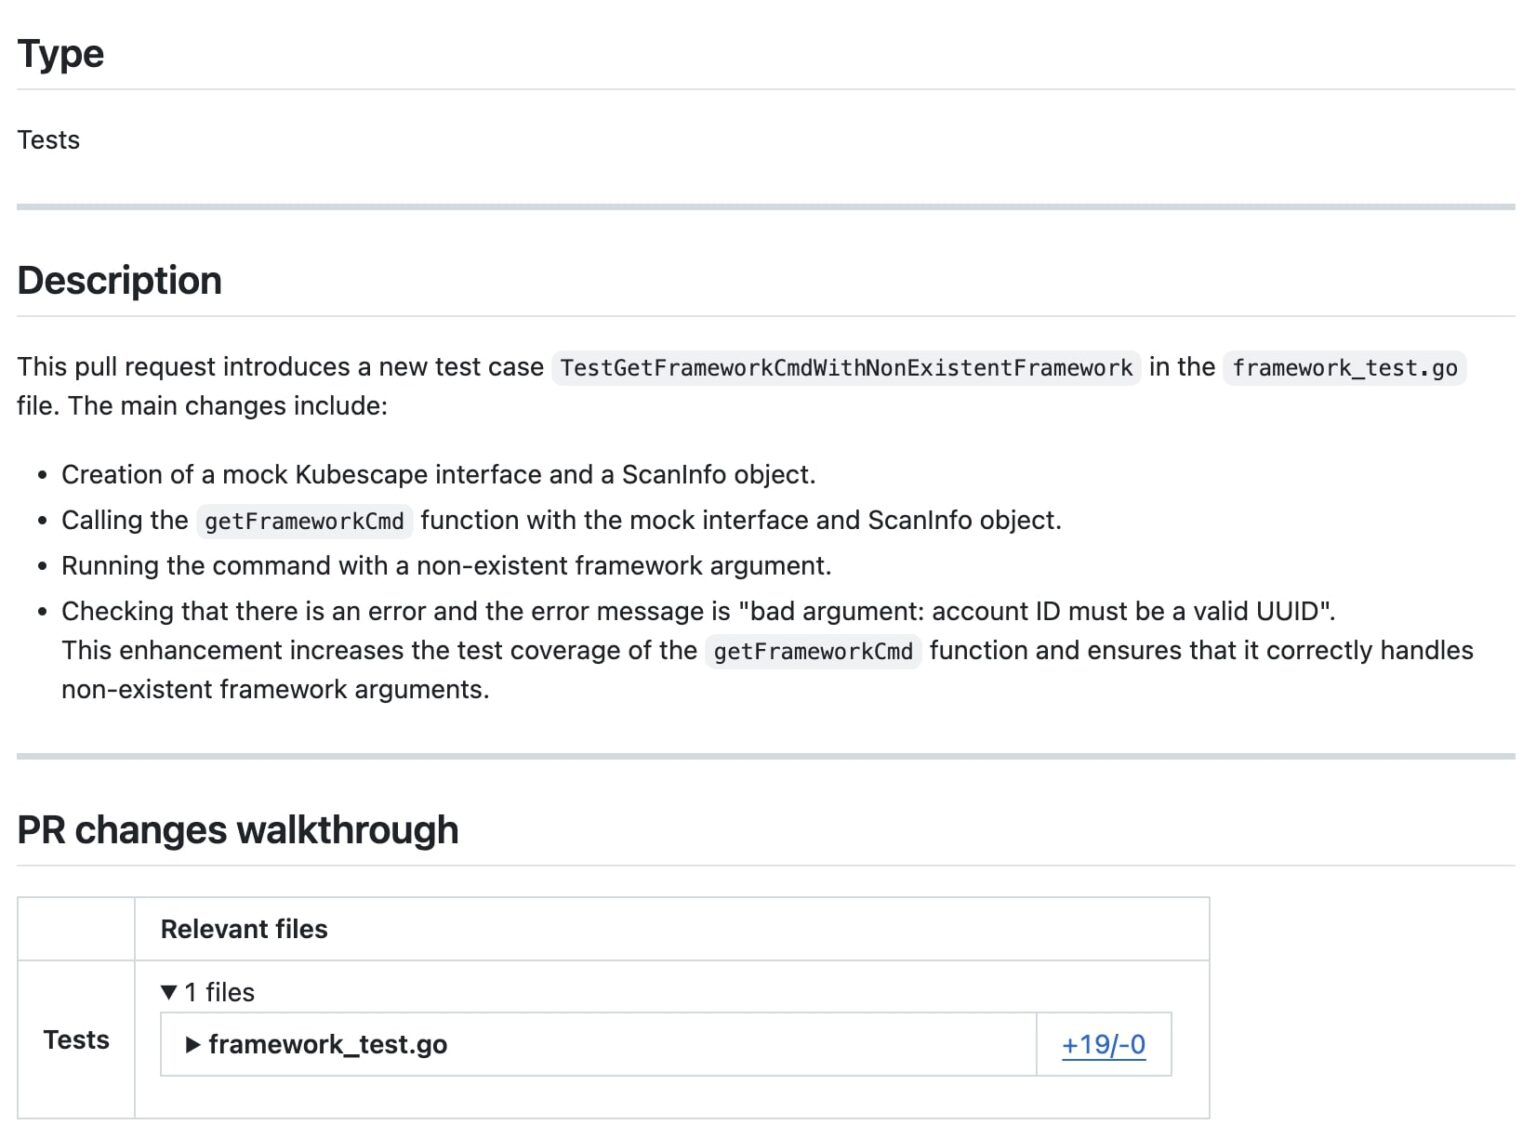Viewport: 1536px width, 1138px height.
Task: Click first bullet about mock Kubescape interface
Action: (438, 475)
